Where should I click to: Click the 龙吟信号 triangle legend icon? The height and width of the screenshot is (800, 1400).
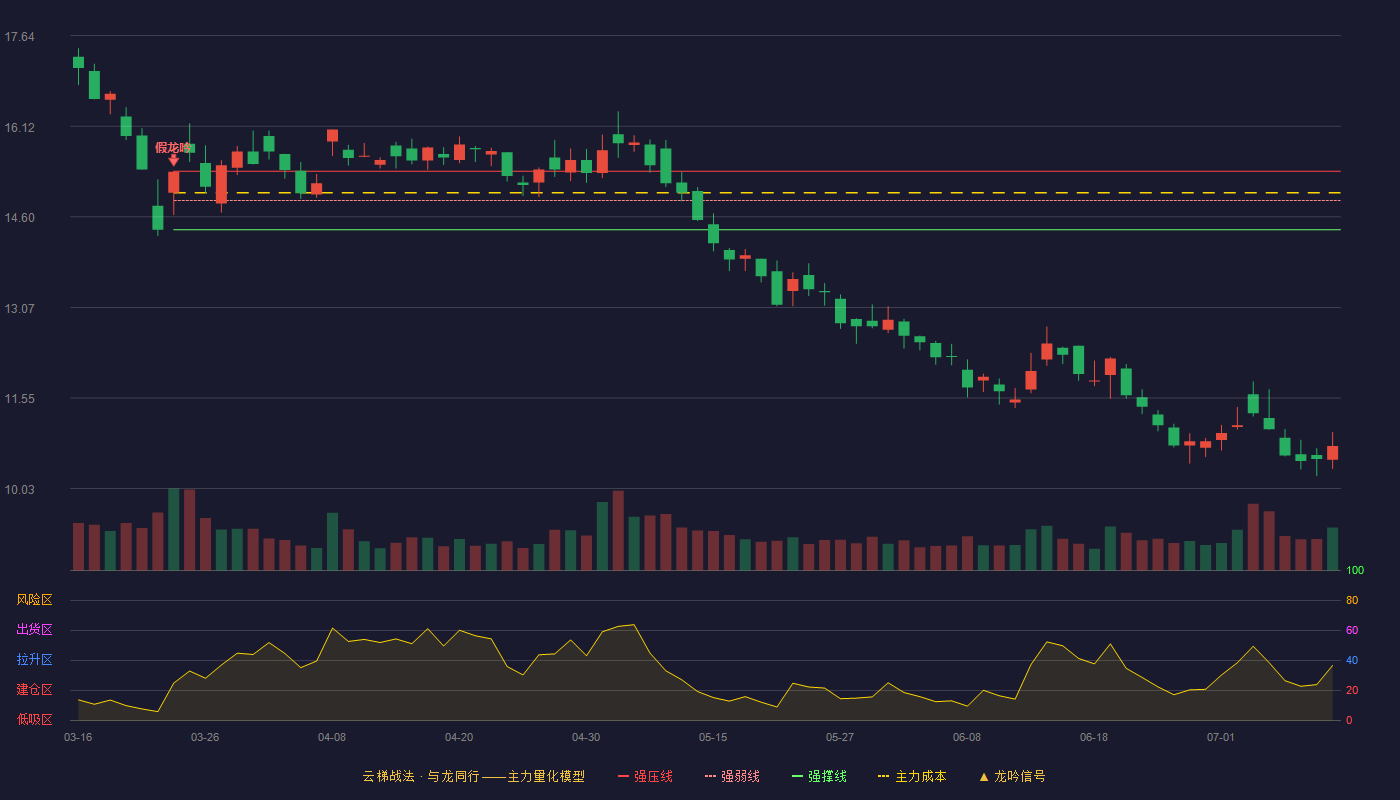(x=984, y=777)
